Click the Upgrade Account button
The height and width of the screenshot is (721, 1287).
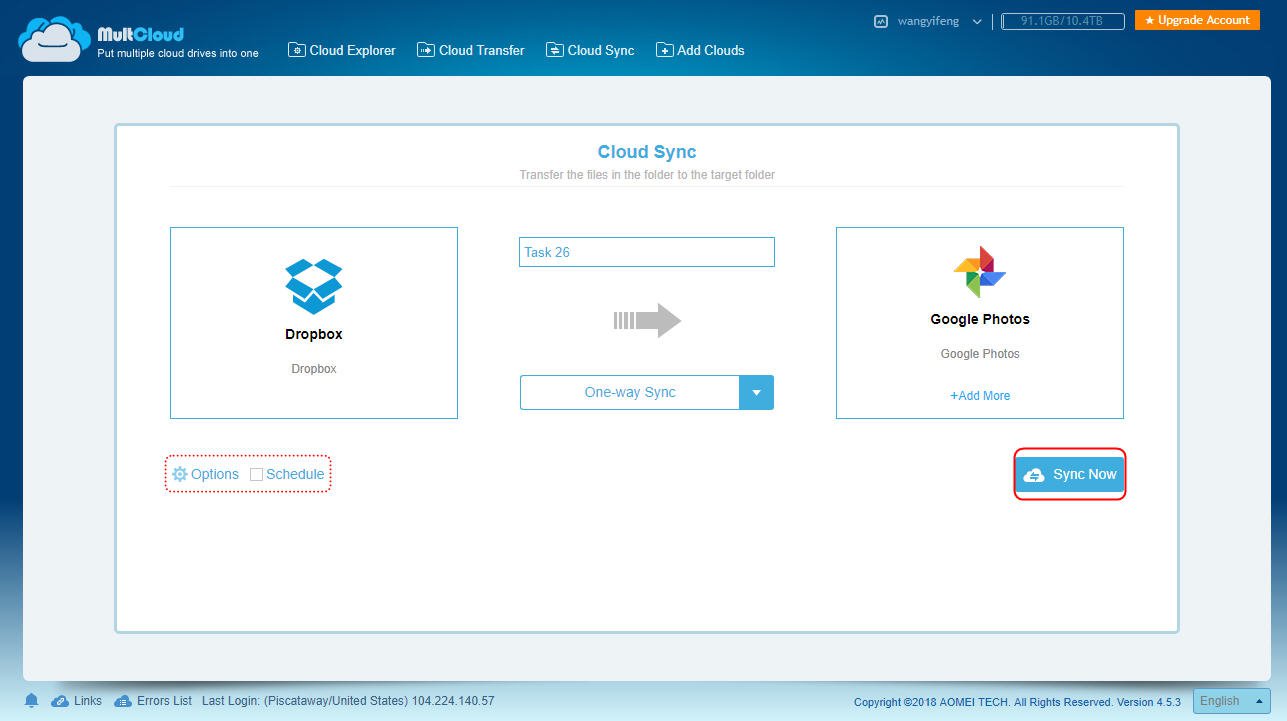pyautogui.click(x=1197, y=20)
